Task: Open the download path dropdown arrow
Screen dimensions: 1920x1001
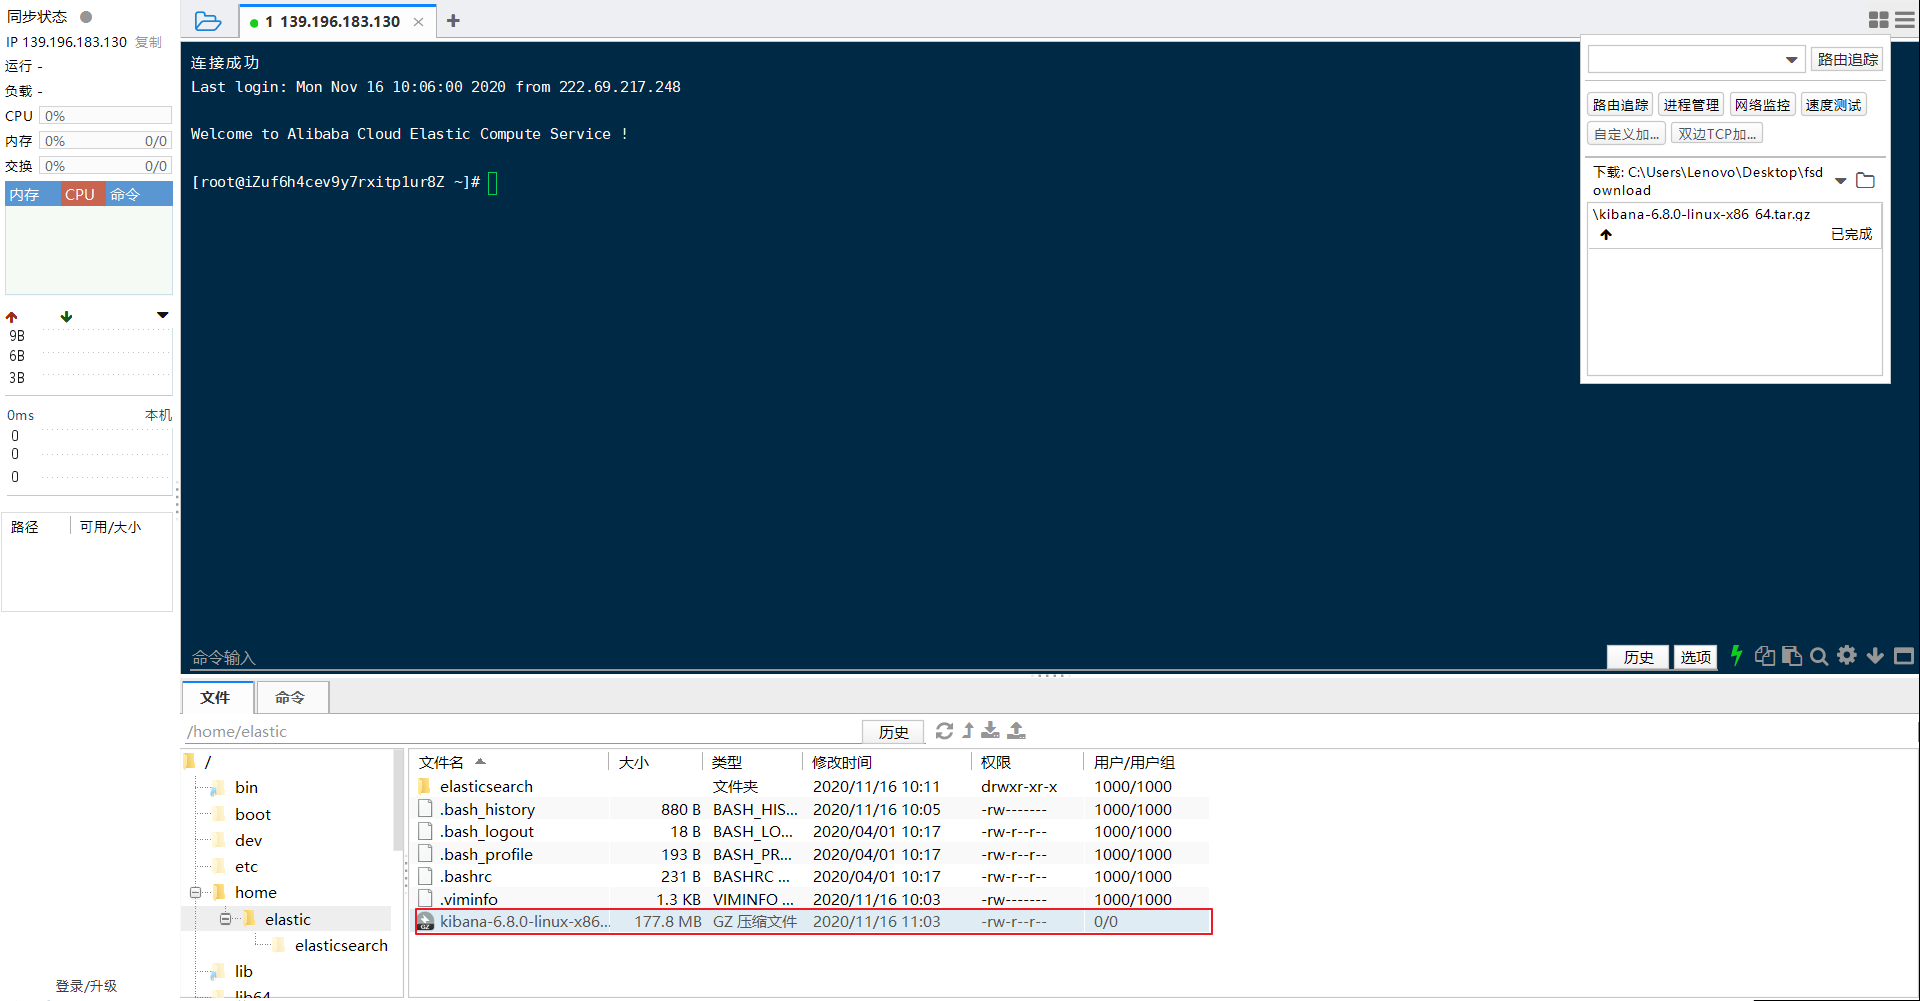Action: [1841, 181]
